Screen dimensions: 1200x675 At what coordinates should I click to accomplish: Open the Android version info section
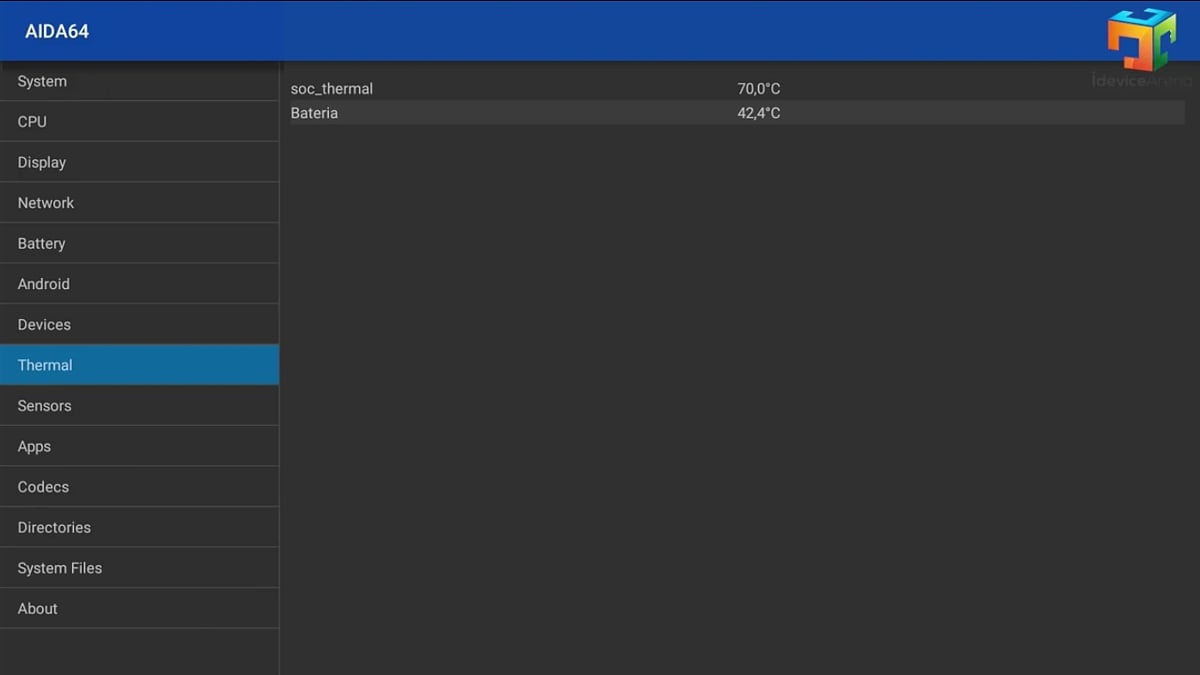point(43,283)
